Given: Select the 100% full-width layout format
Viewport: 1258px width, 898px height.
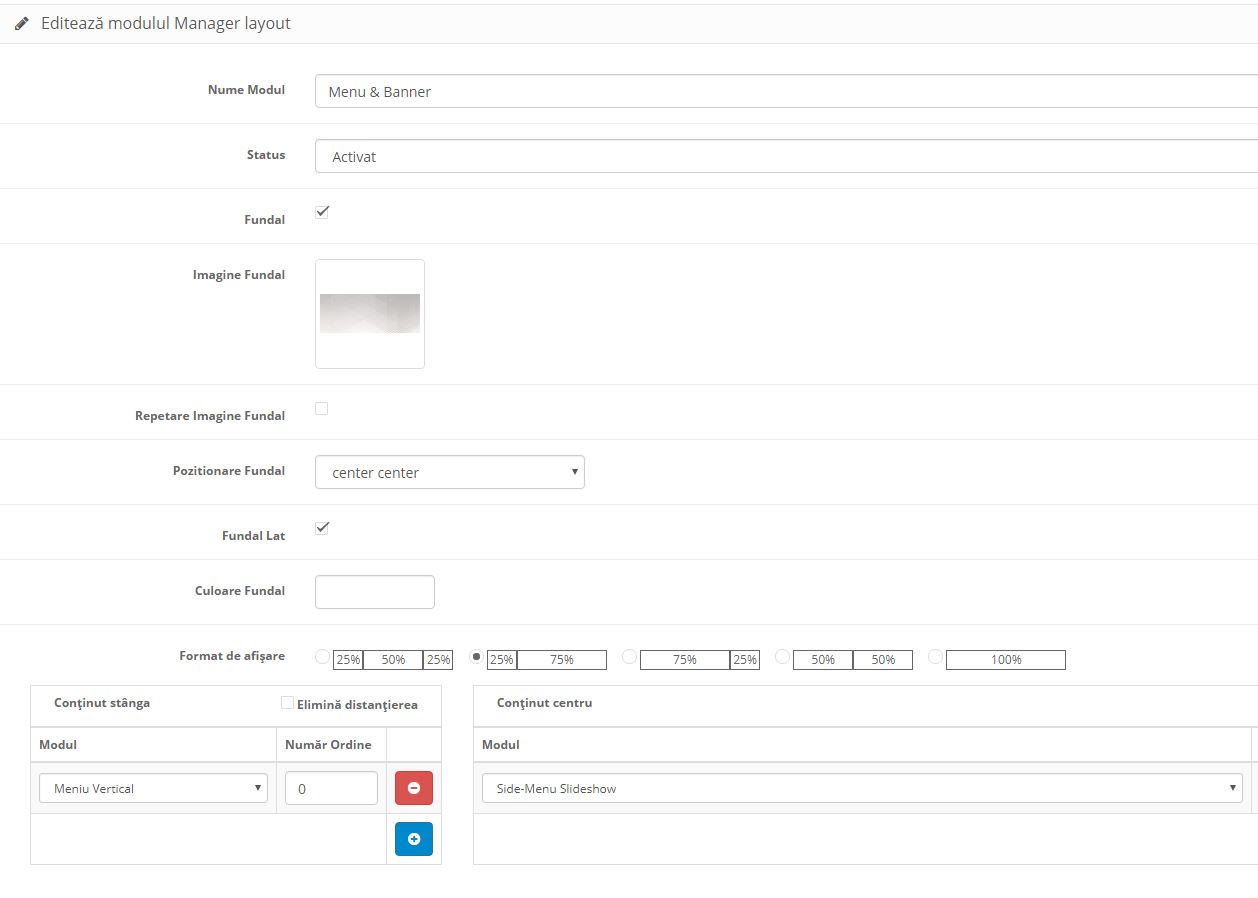Looking at the screenshot, I should click(935, 657).
